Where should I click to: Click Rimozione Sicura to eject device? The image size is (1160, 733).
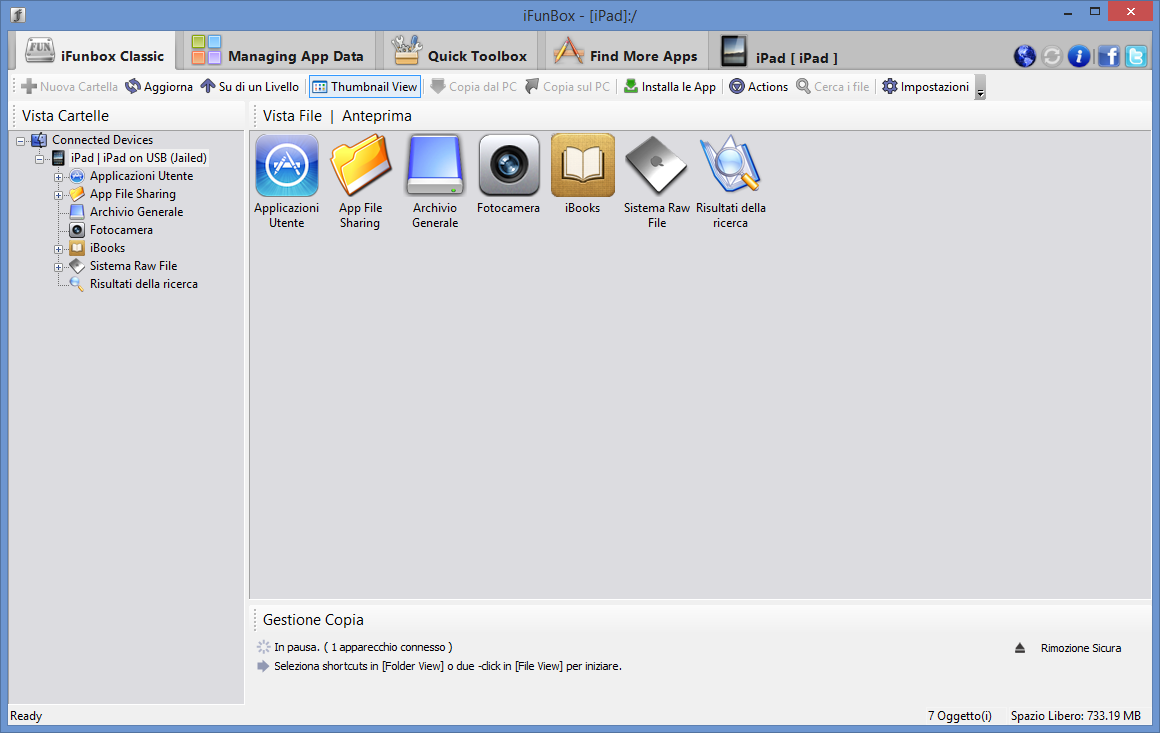pyautogui.click(x=1080, y=648)
